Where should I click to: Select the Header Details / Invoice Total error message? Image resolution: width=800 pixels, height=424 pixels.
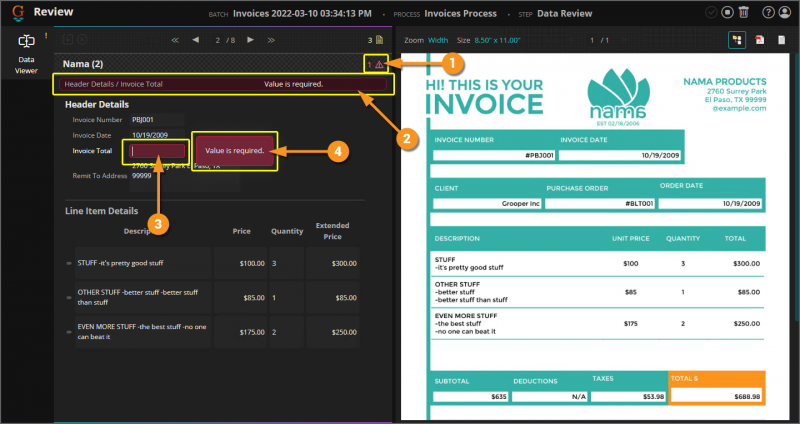click(222, 84)
